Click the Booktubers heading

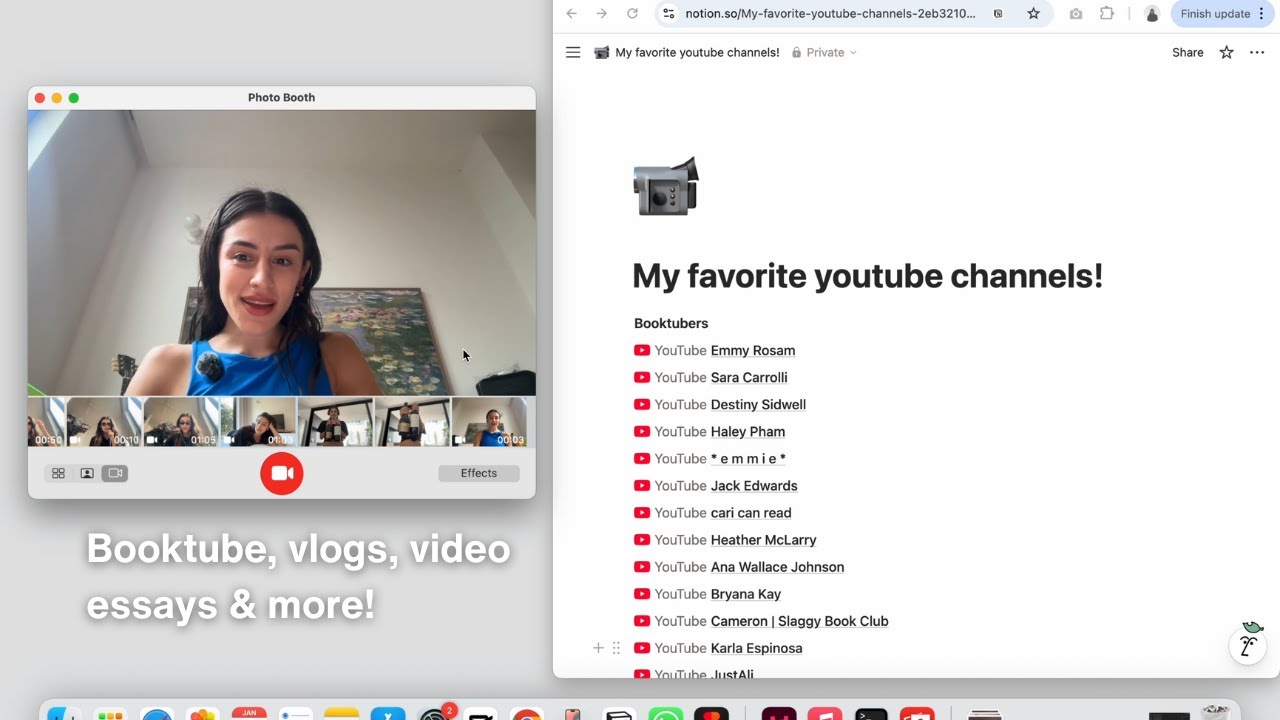(x=671, y=323)
